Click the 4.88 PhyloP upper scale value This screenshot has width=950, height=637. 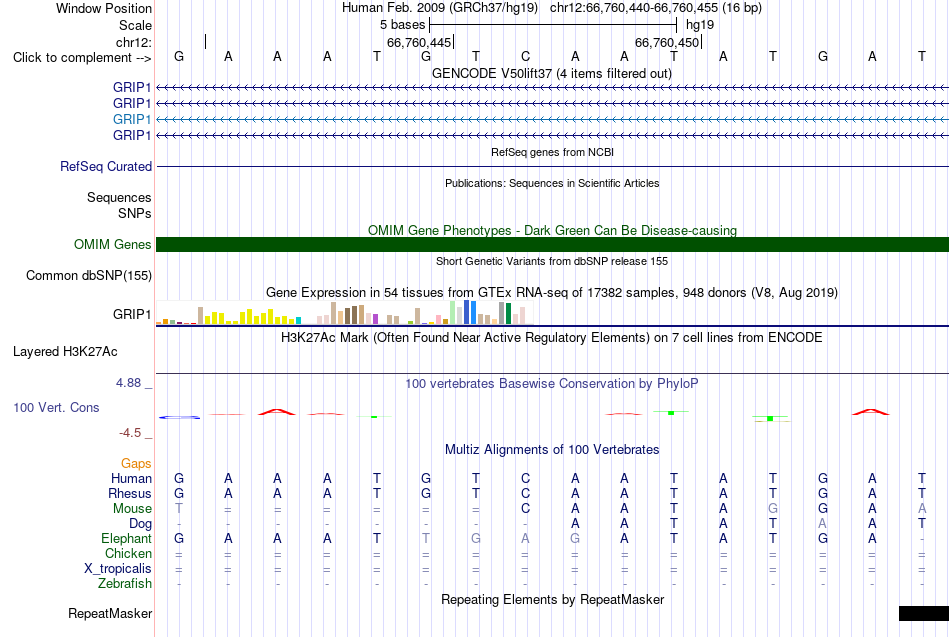(x=128, y=383)
